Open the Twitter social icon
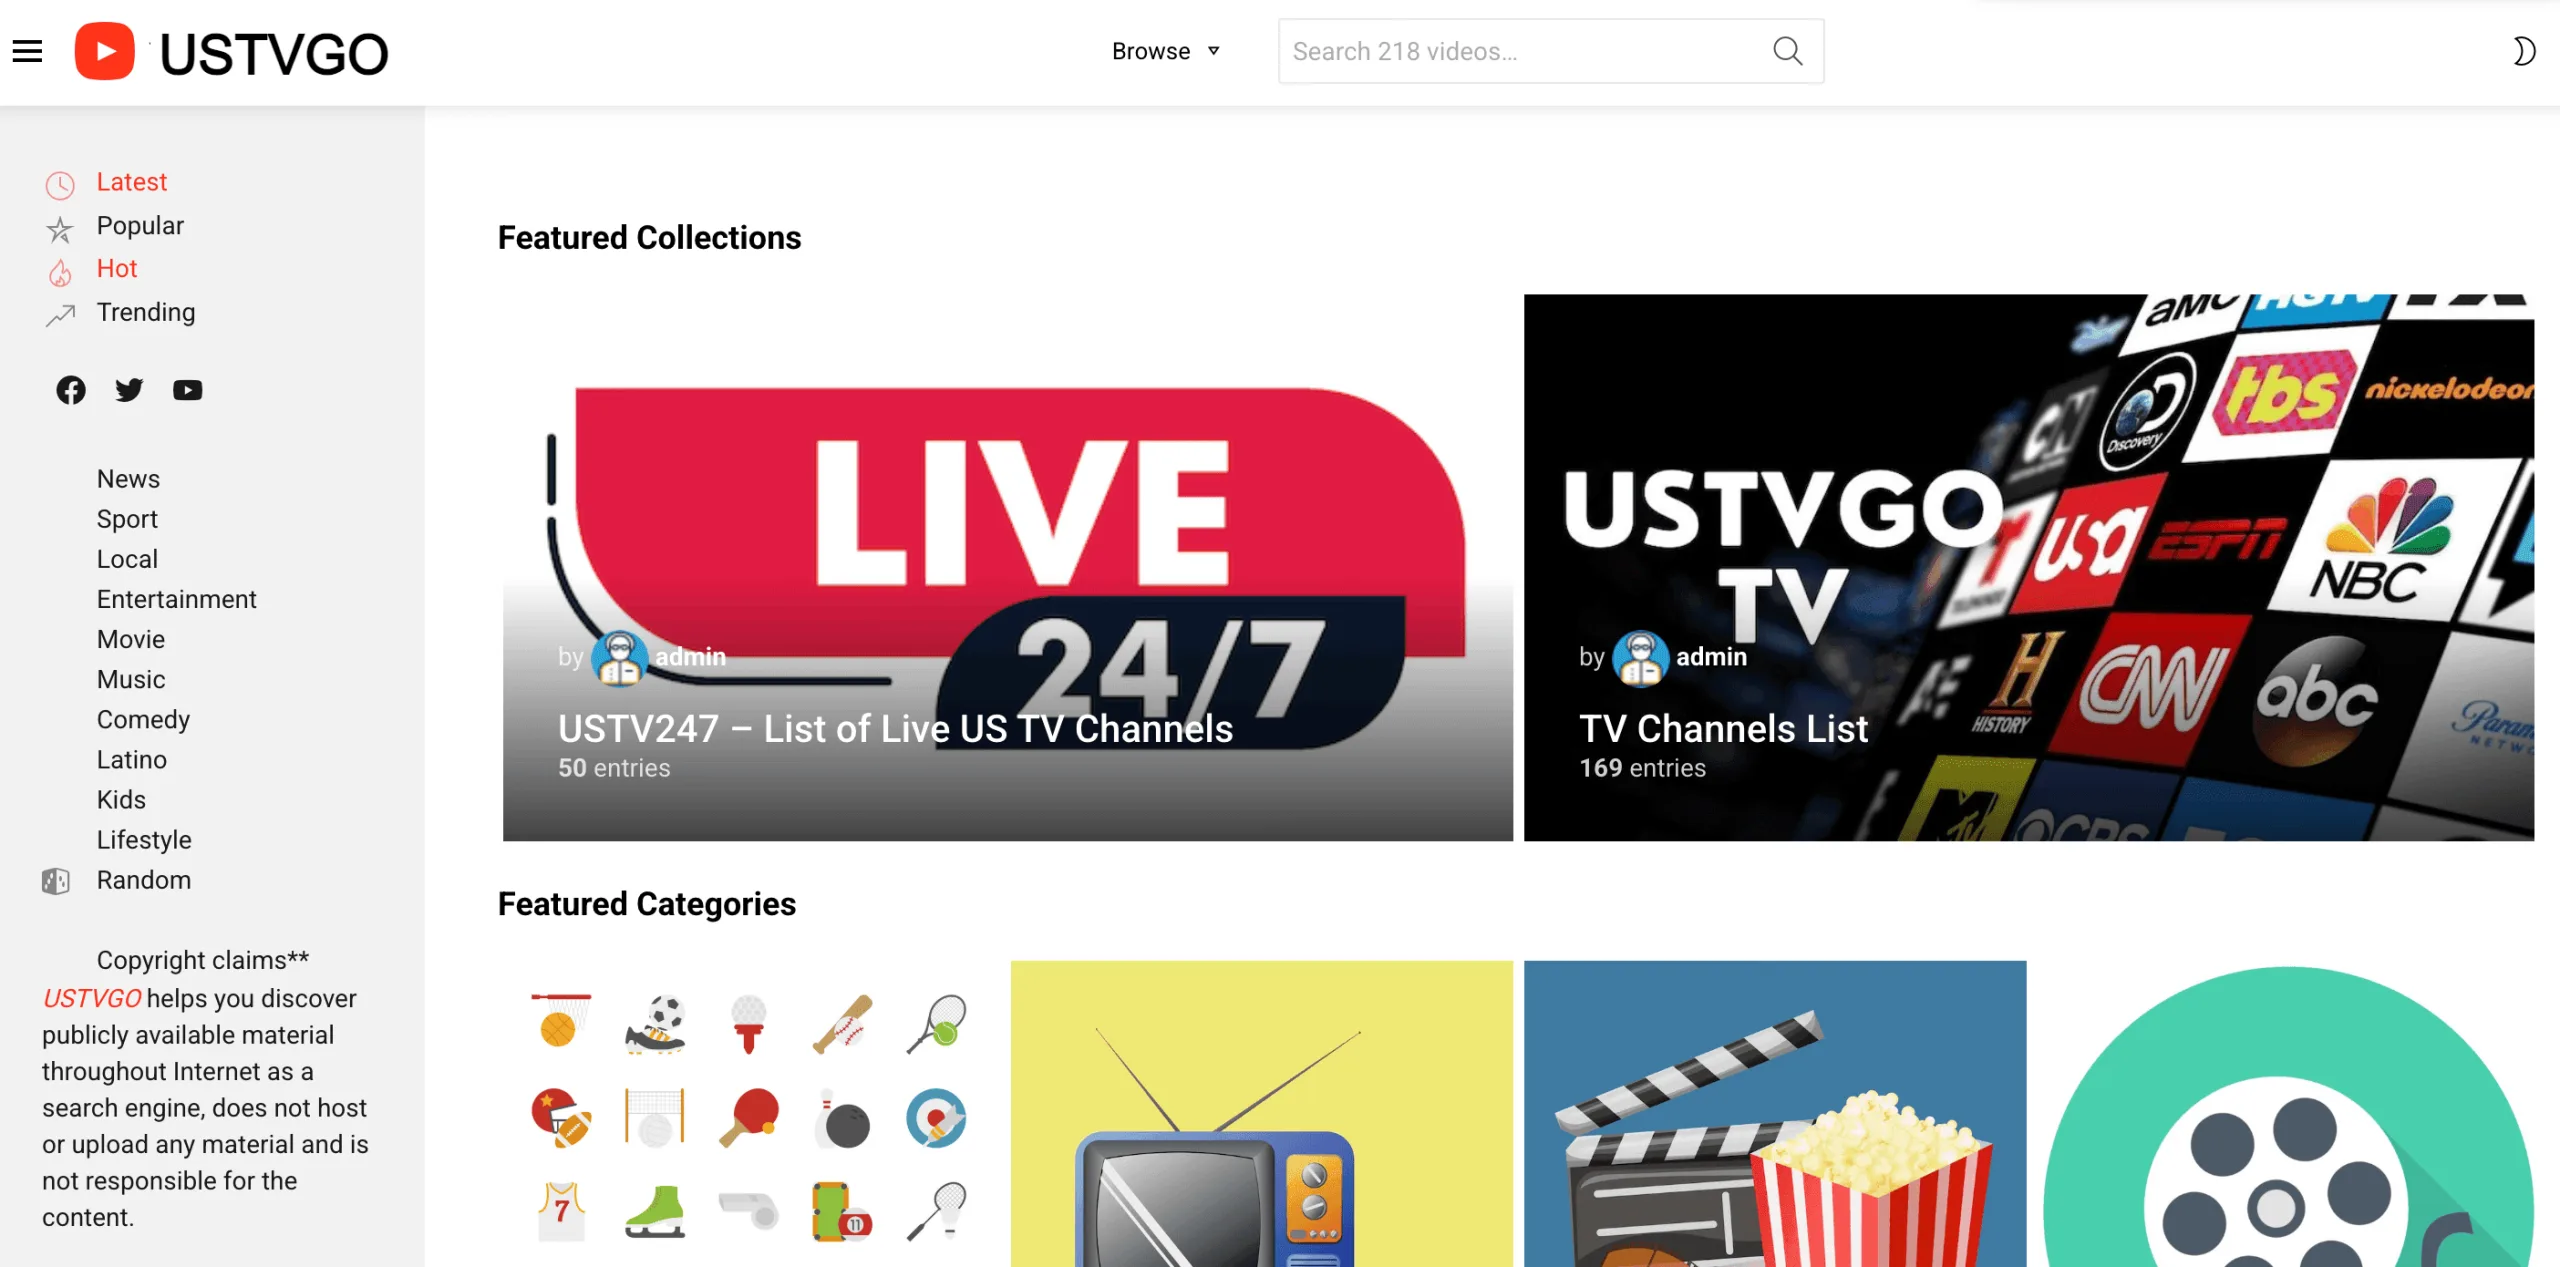Screen dimensions: 2560x1267 (x=129, y=390)
